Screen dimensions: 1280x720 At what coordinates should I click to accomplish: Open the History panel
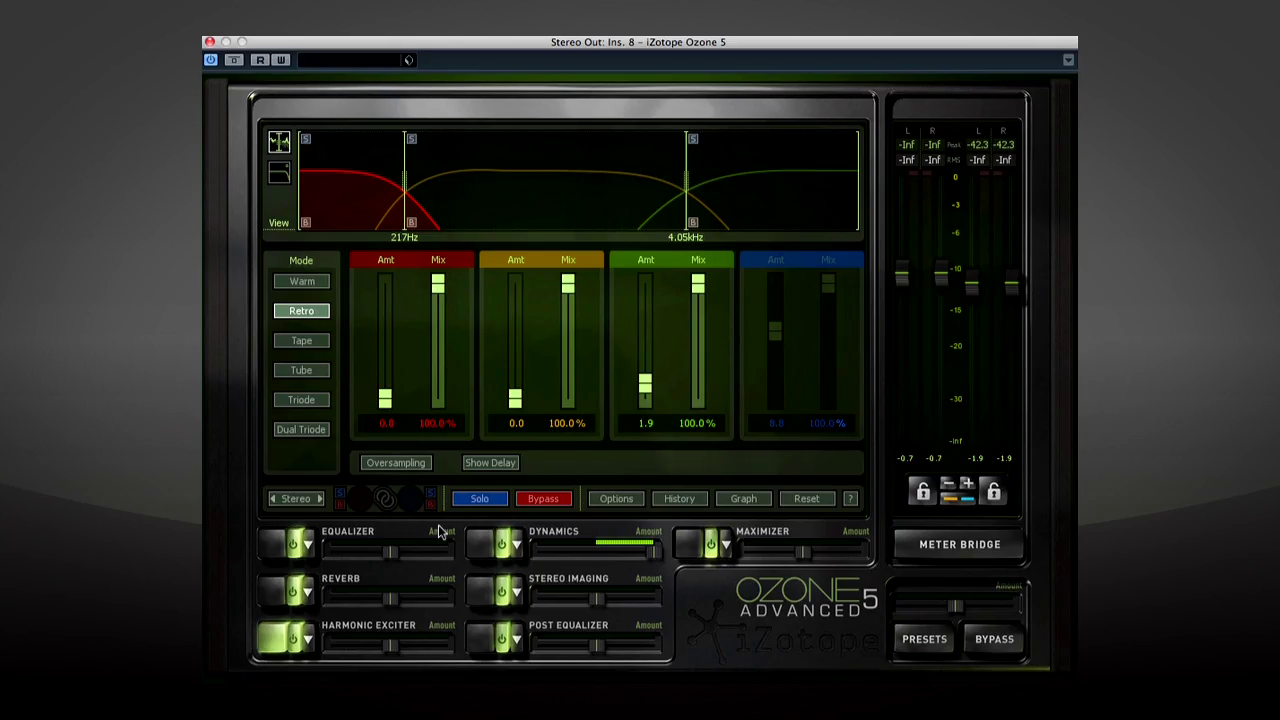(679, 499)
